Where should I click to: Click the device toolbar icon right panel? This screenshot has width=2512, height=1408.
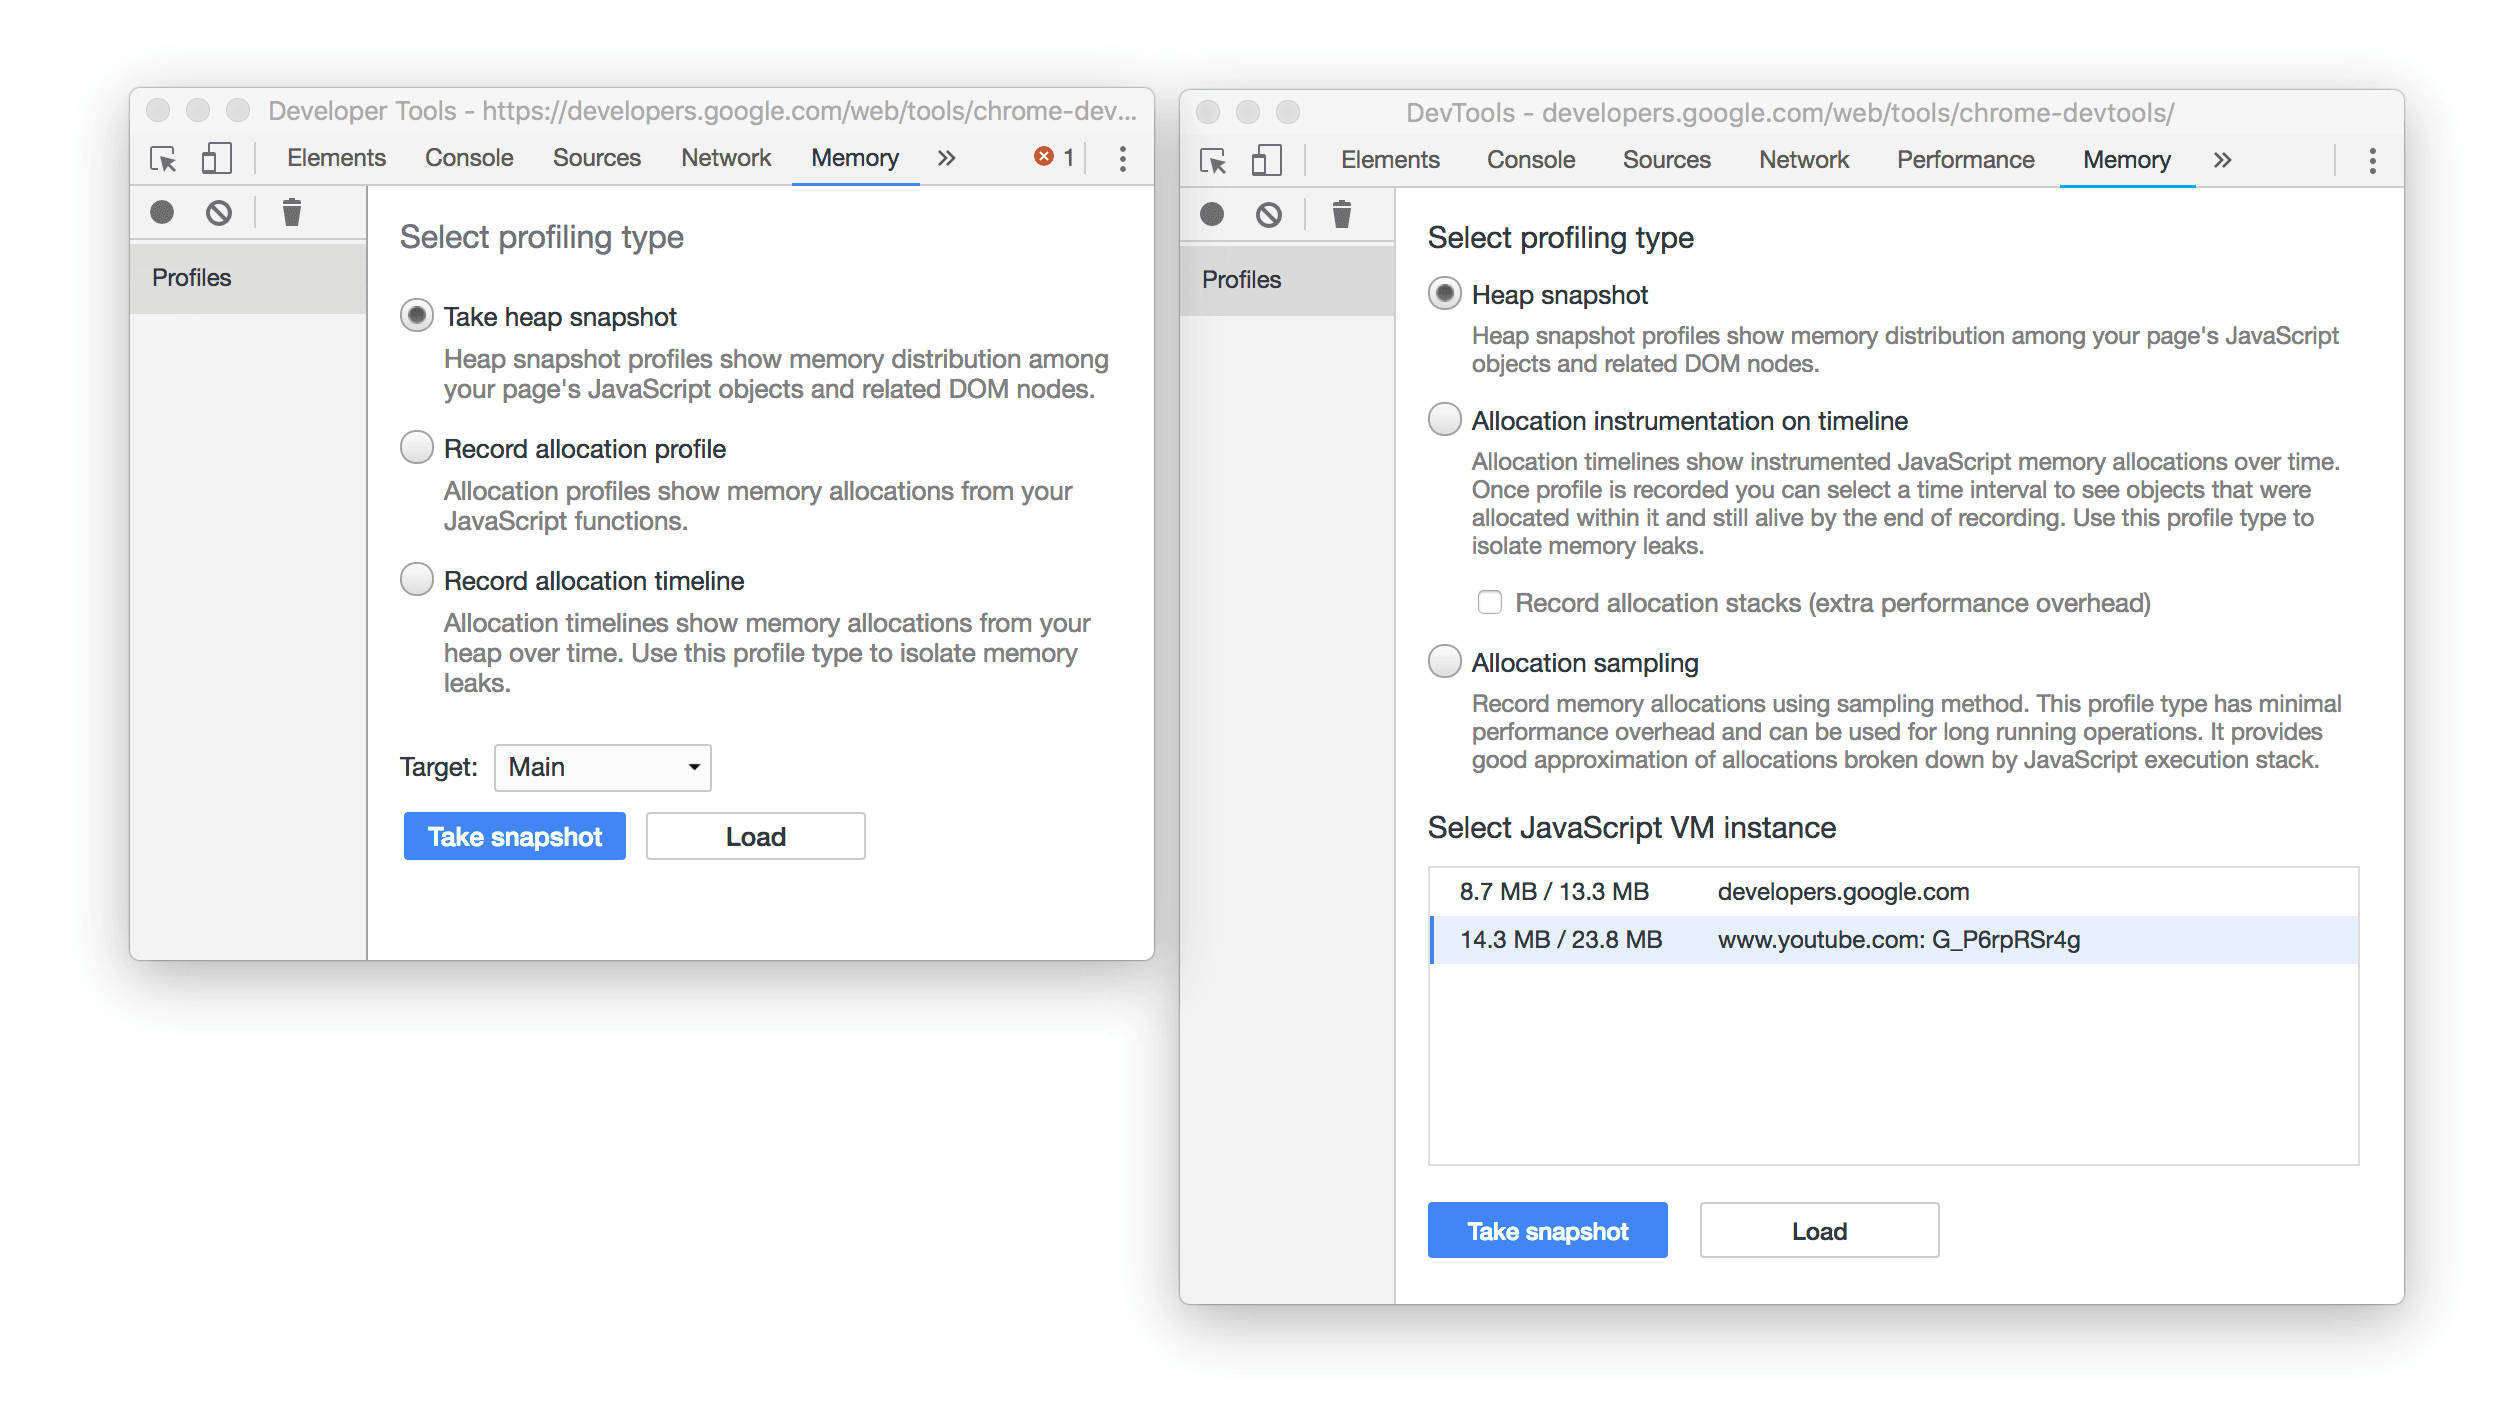pos(1268,159)
